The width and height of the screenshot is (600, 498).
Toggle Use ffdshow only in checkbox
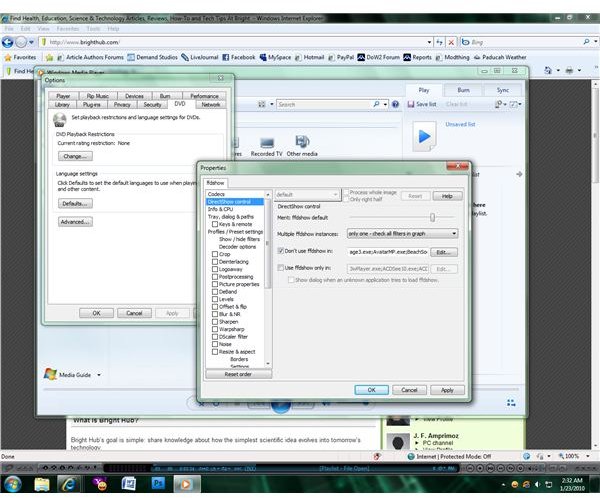click(x=280, y=268)
